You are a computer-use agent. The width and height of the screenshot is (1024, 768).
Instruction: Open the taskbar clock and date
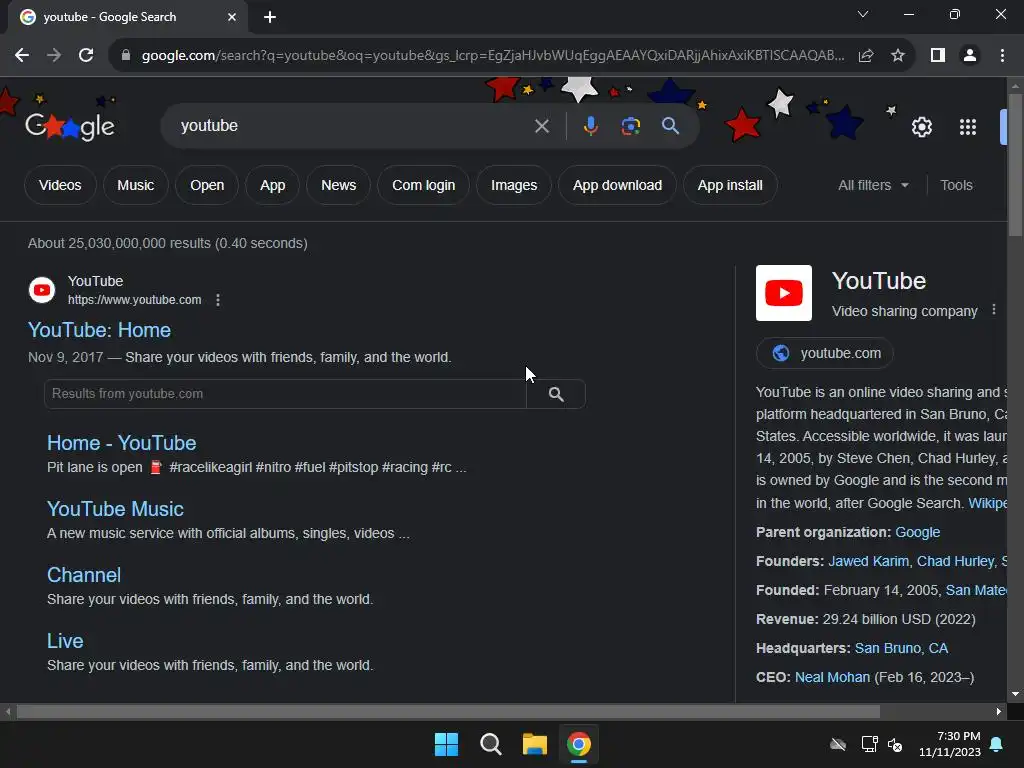coord(950,744)
